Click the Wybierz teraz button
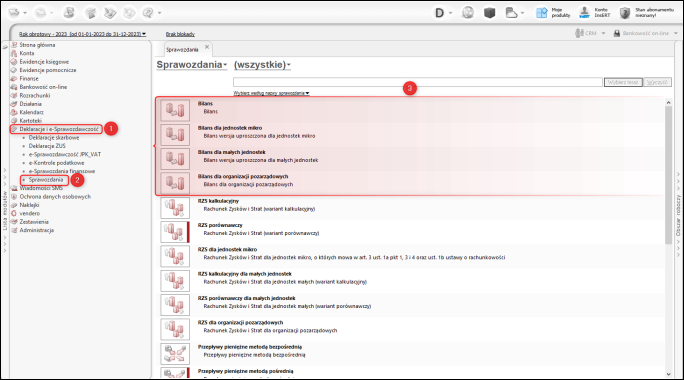Screen dimensions: 684x380 point(623,82)
